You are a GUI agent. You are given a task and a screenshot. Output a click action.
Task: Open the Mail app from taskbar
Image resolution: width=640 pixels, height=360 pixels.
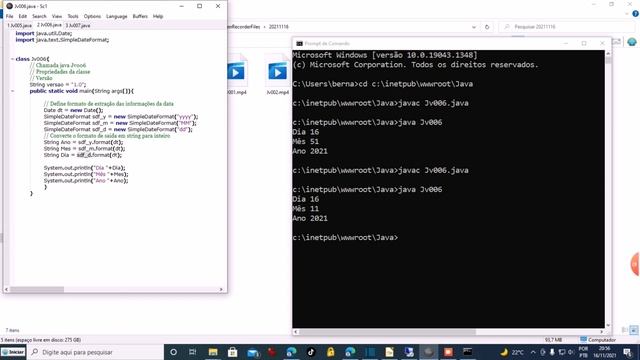pos(253,352)
